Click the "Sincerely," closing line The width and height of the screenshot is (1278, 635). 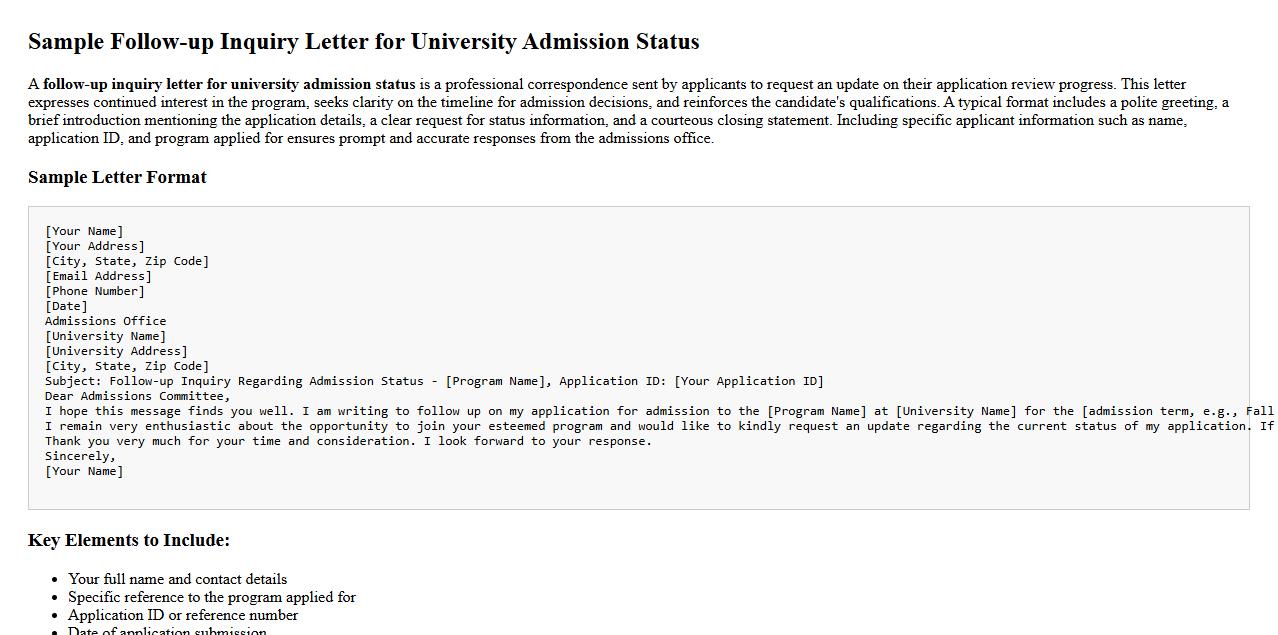(x=80, y=456)
